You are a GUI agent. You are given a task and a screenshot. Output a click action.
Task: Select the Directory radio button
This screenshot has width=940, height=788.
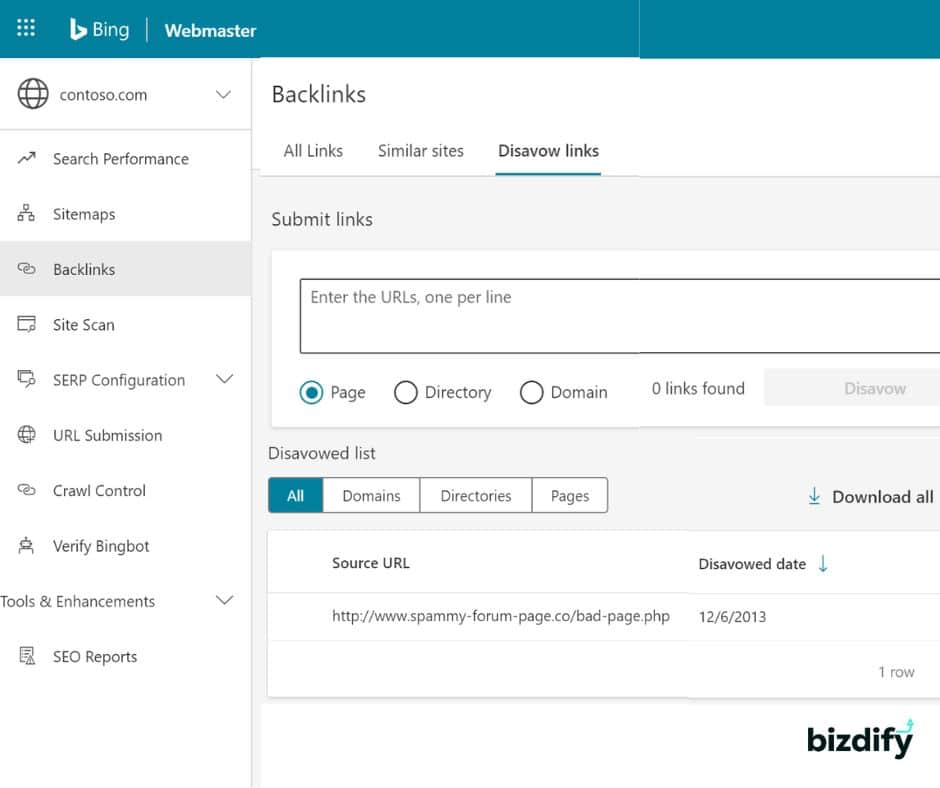click(405, 392)
